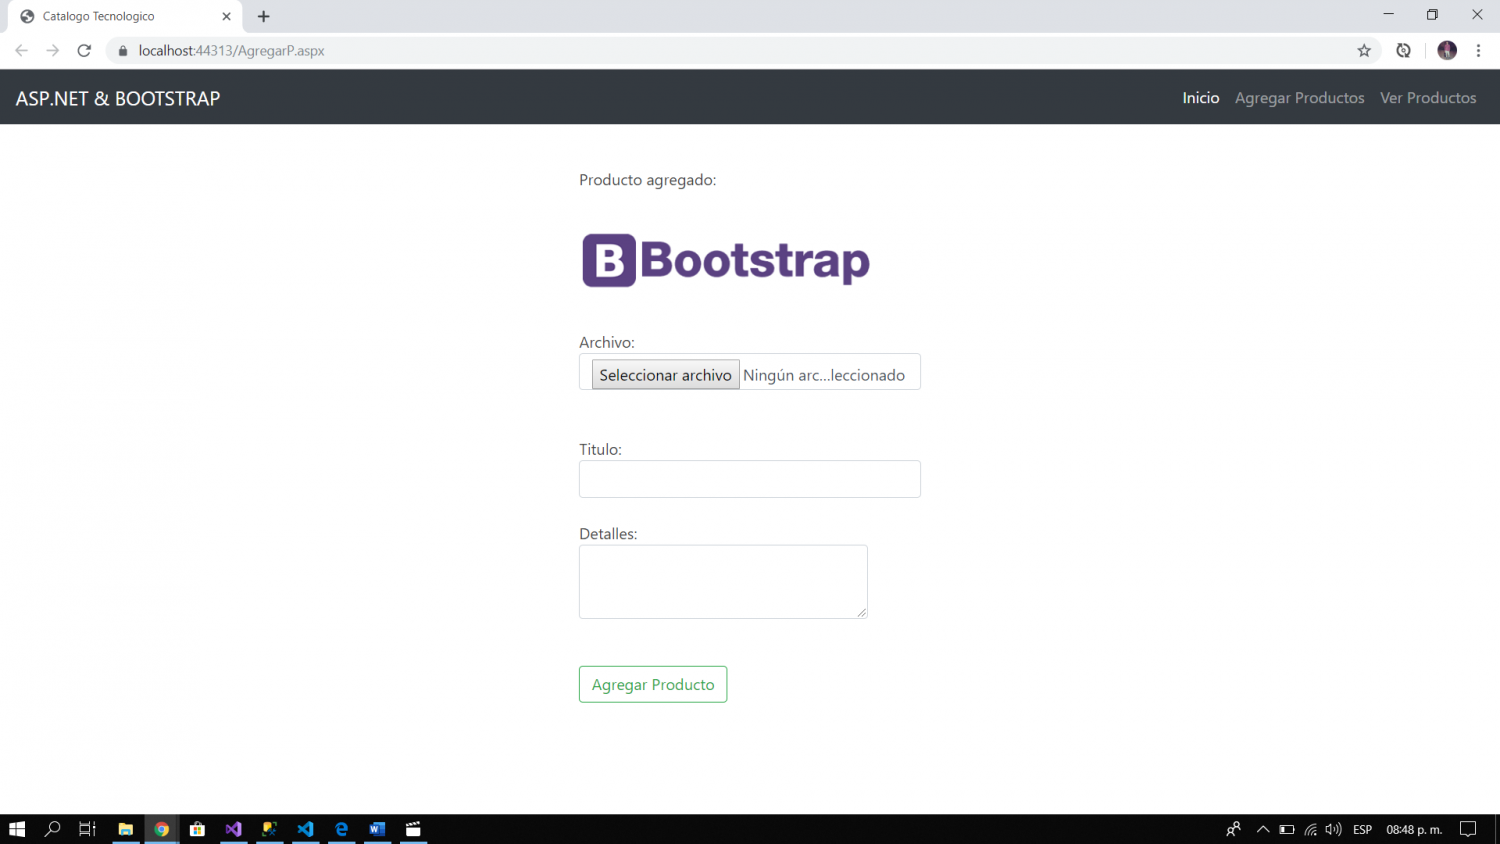Open the clock showing 08:48 p. m.
This screenshot has height=844, width=1500.
click(x=1414, y=829)
